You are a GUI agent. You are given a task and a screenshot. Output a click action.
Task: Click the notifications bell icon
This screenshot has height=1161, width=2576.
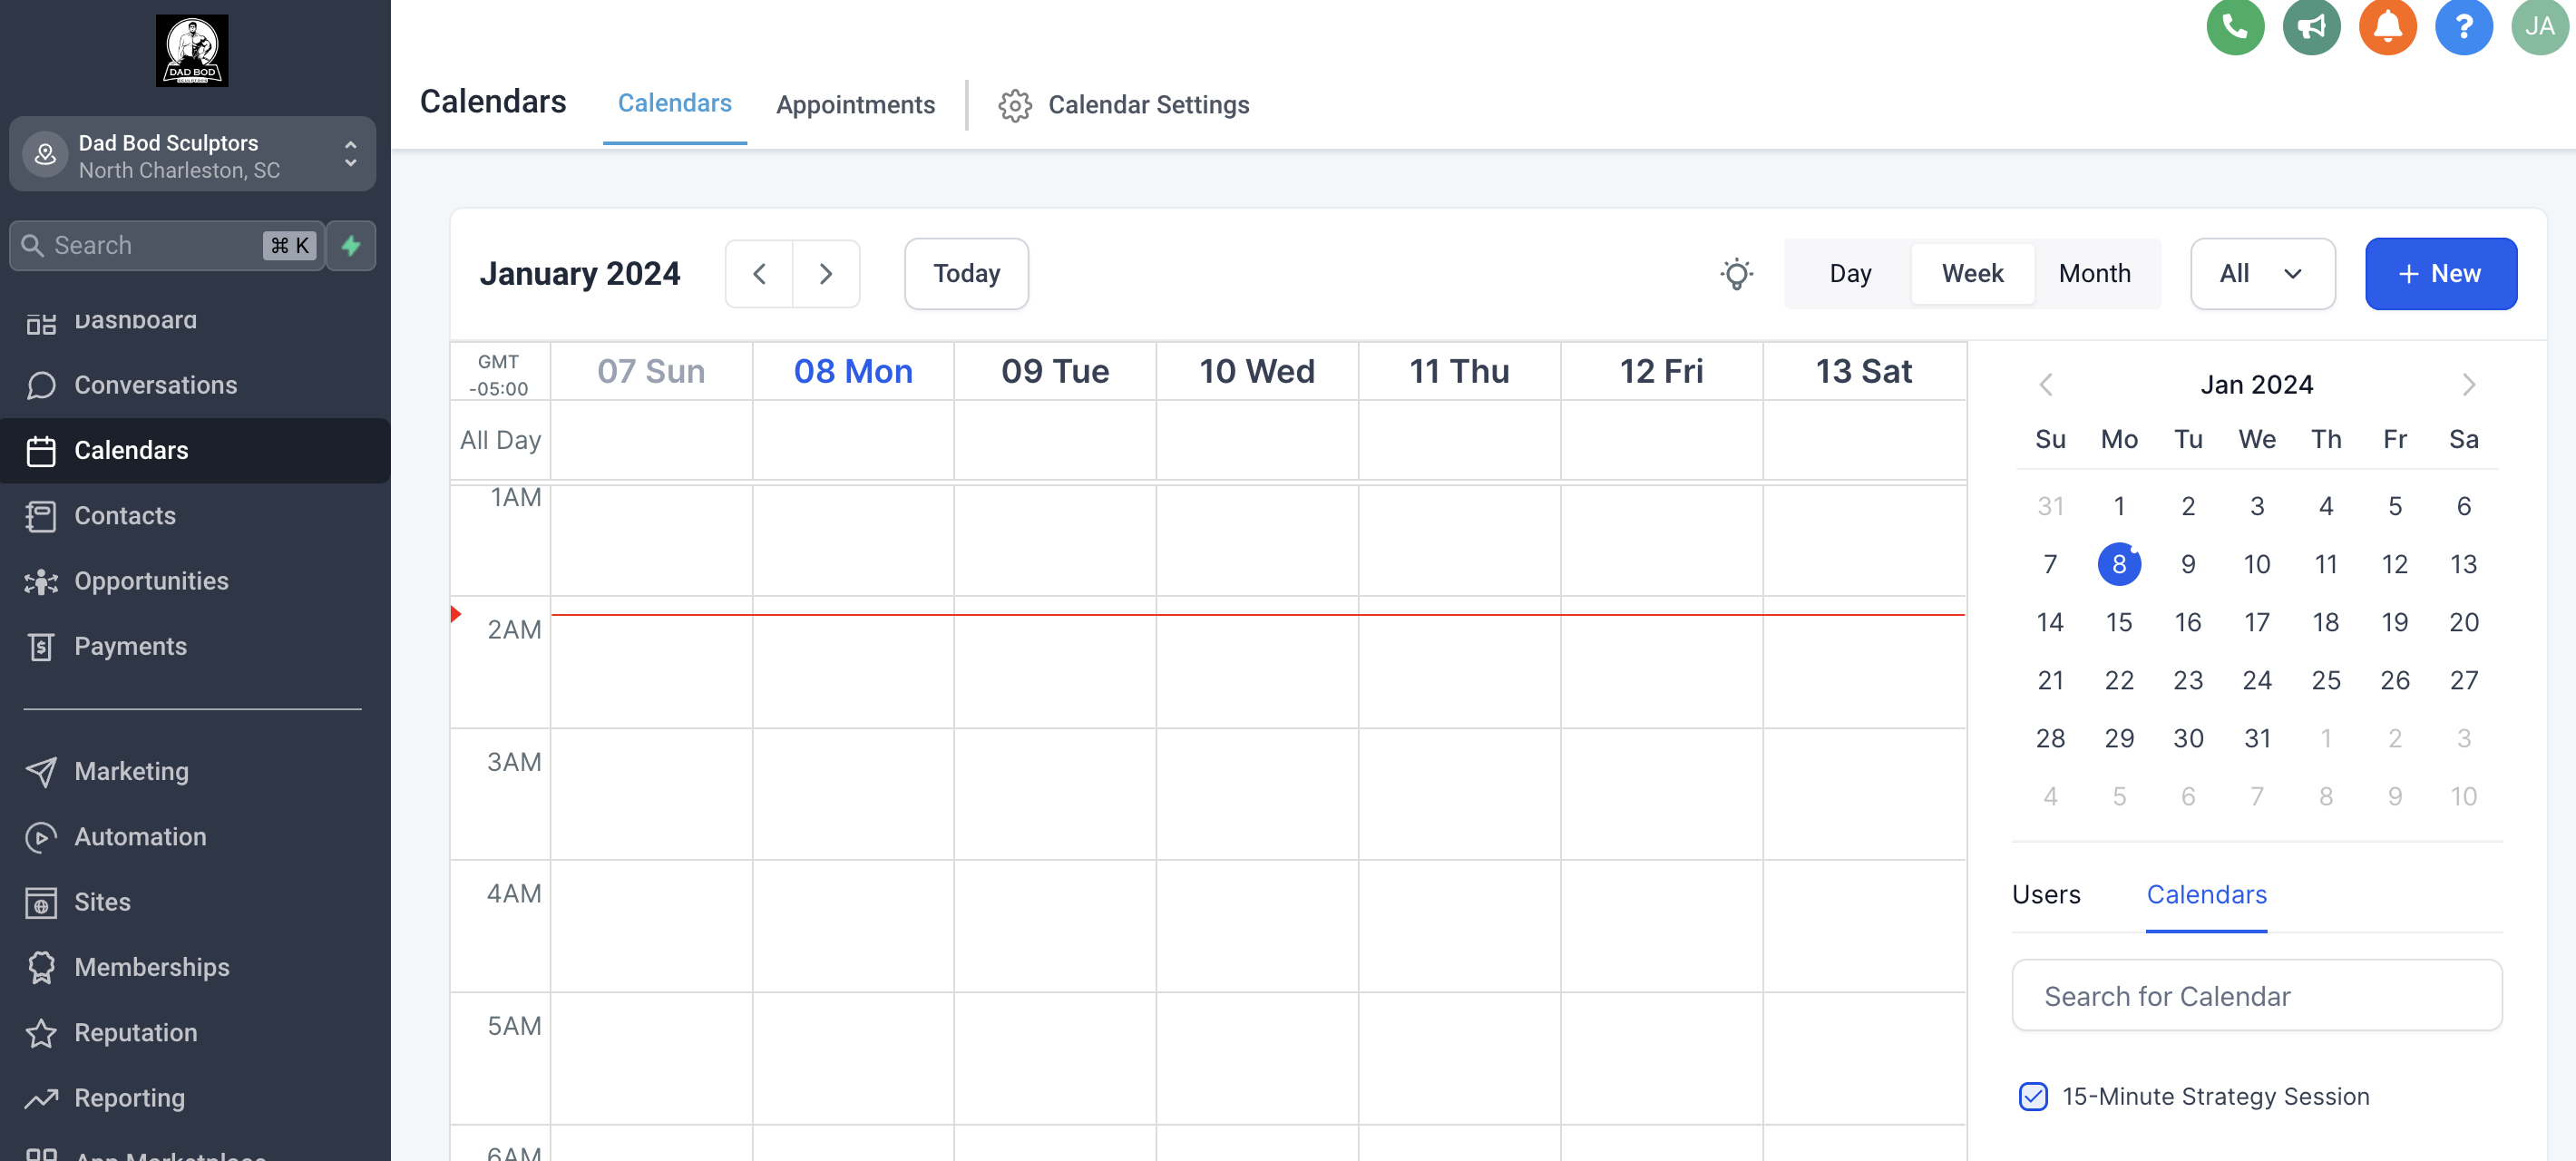[x=2388, y=27]
